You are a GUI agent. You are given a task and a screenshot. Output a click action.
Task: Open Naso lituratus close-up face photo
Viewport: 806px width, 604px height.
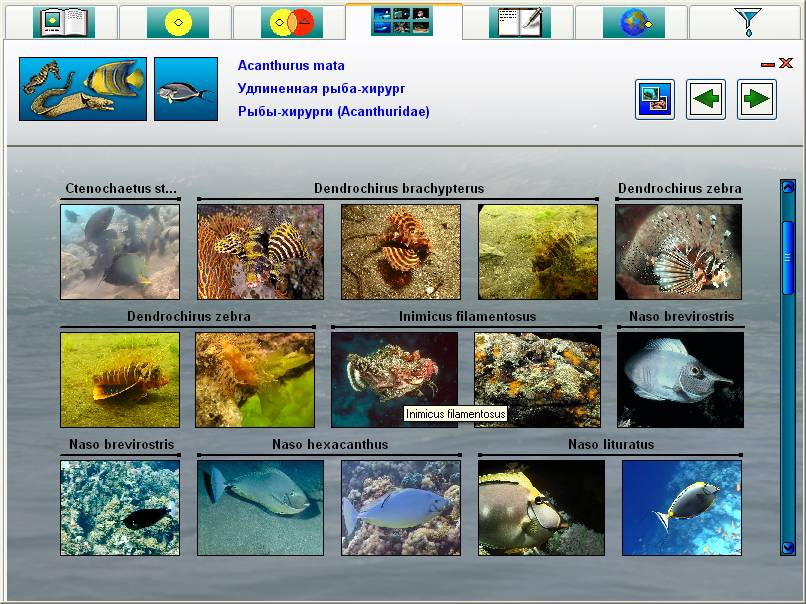pos(541,508)
